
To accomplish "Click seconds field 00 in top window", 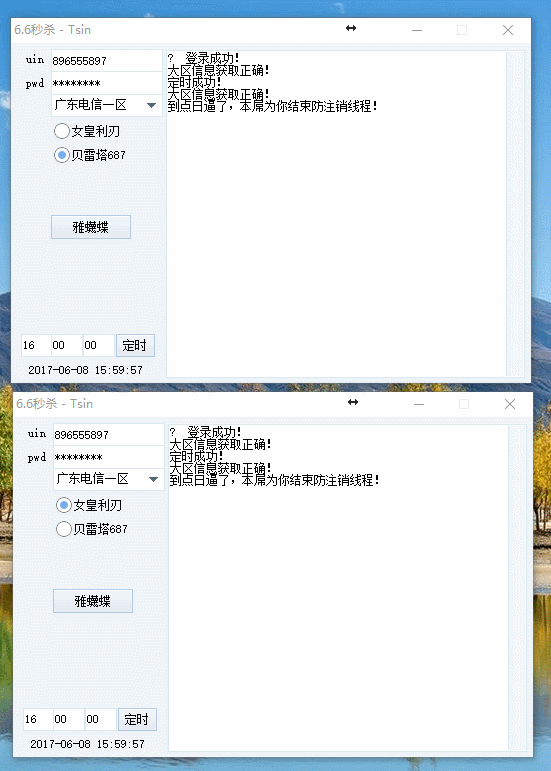I will click(x=98, y=345).
